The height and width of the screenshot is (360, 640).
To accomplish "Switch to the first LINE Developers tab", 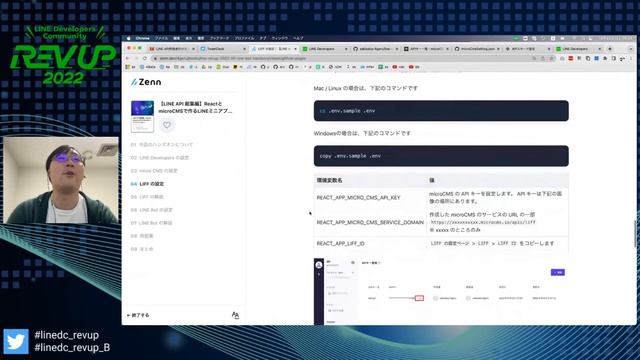I will [x=324, y=49].
